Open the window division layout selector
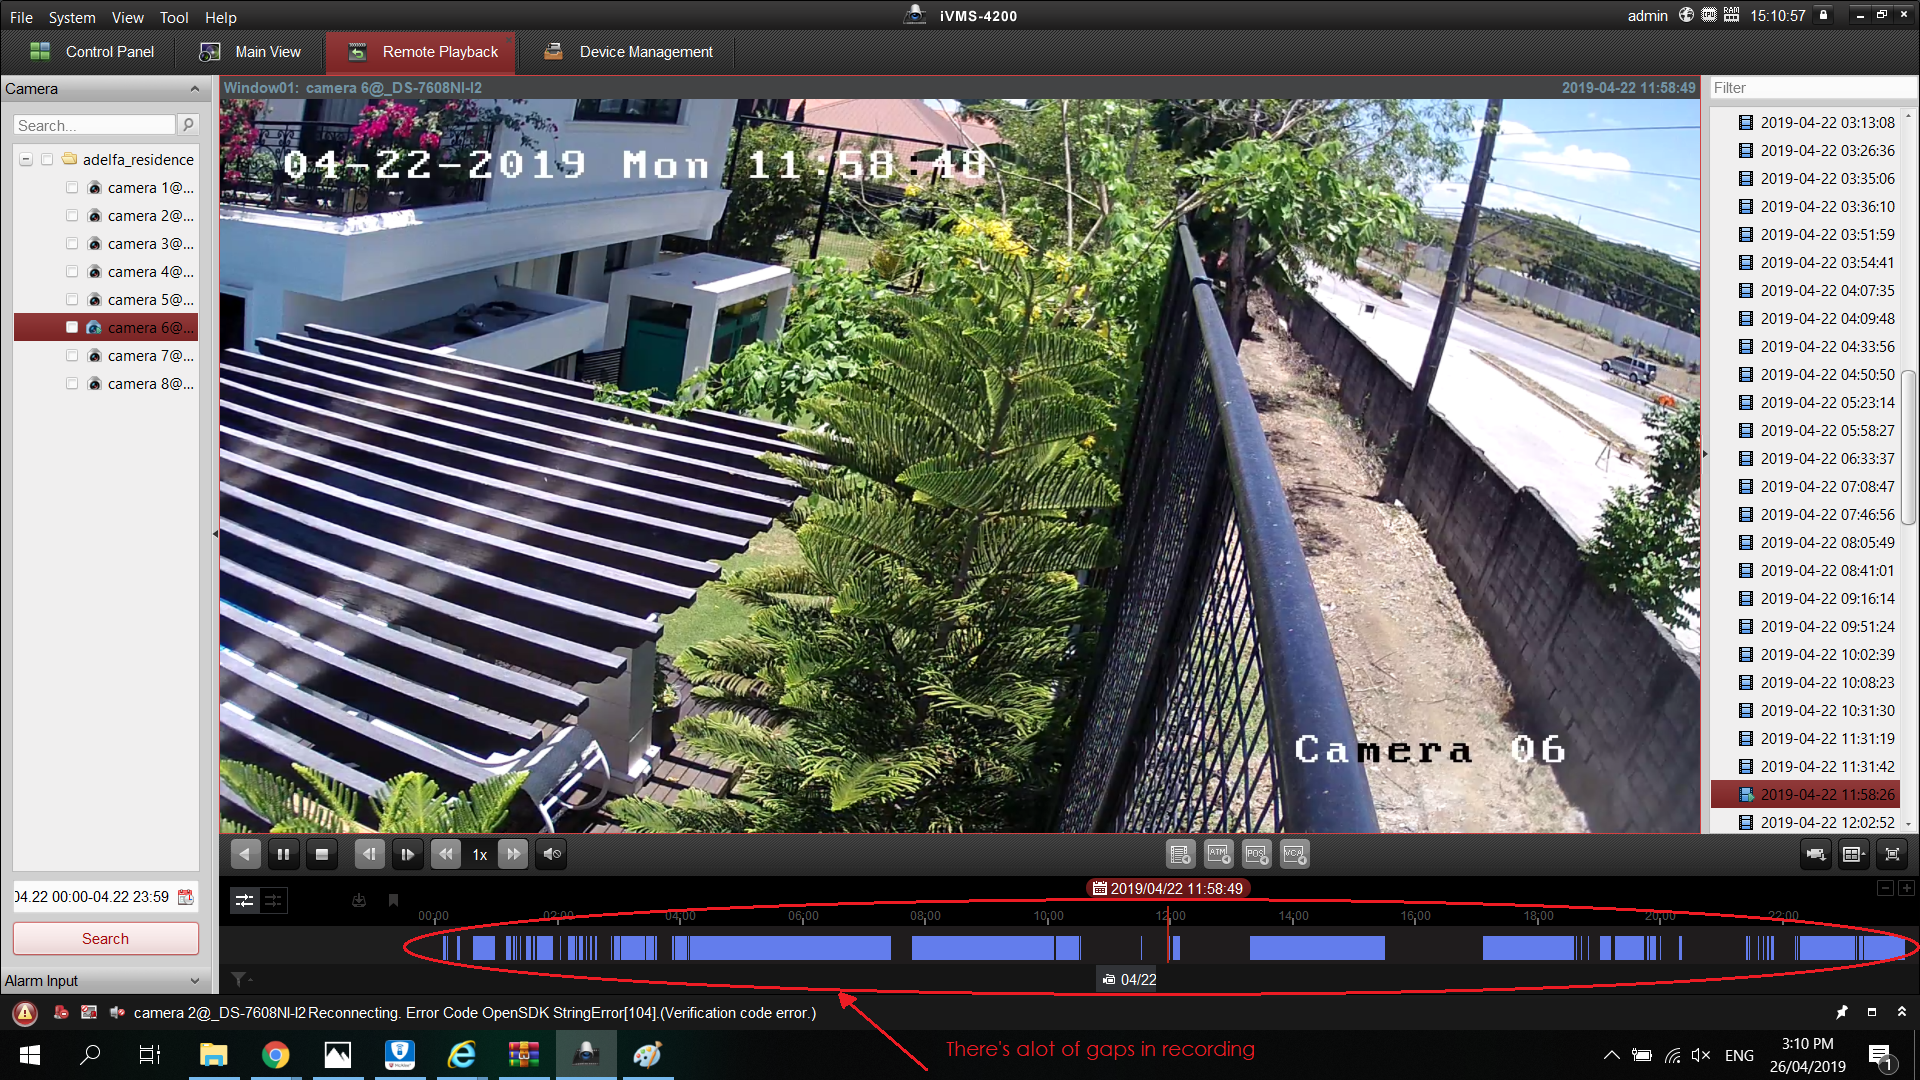Screen dimensions: 1920x1080 pos(1853,854)
